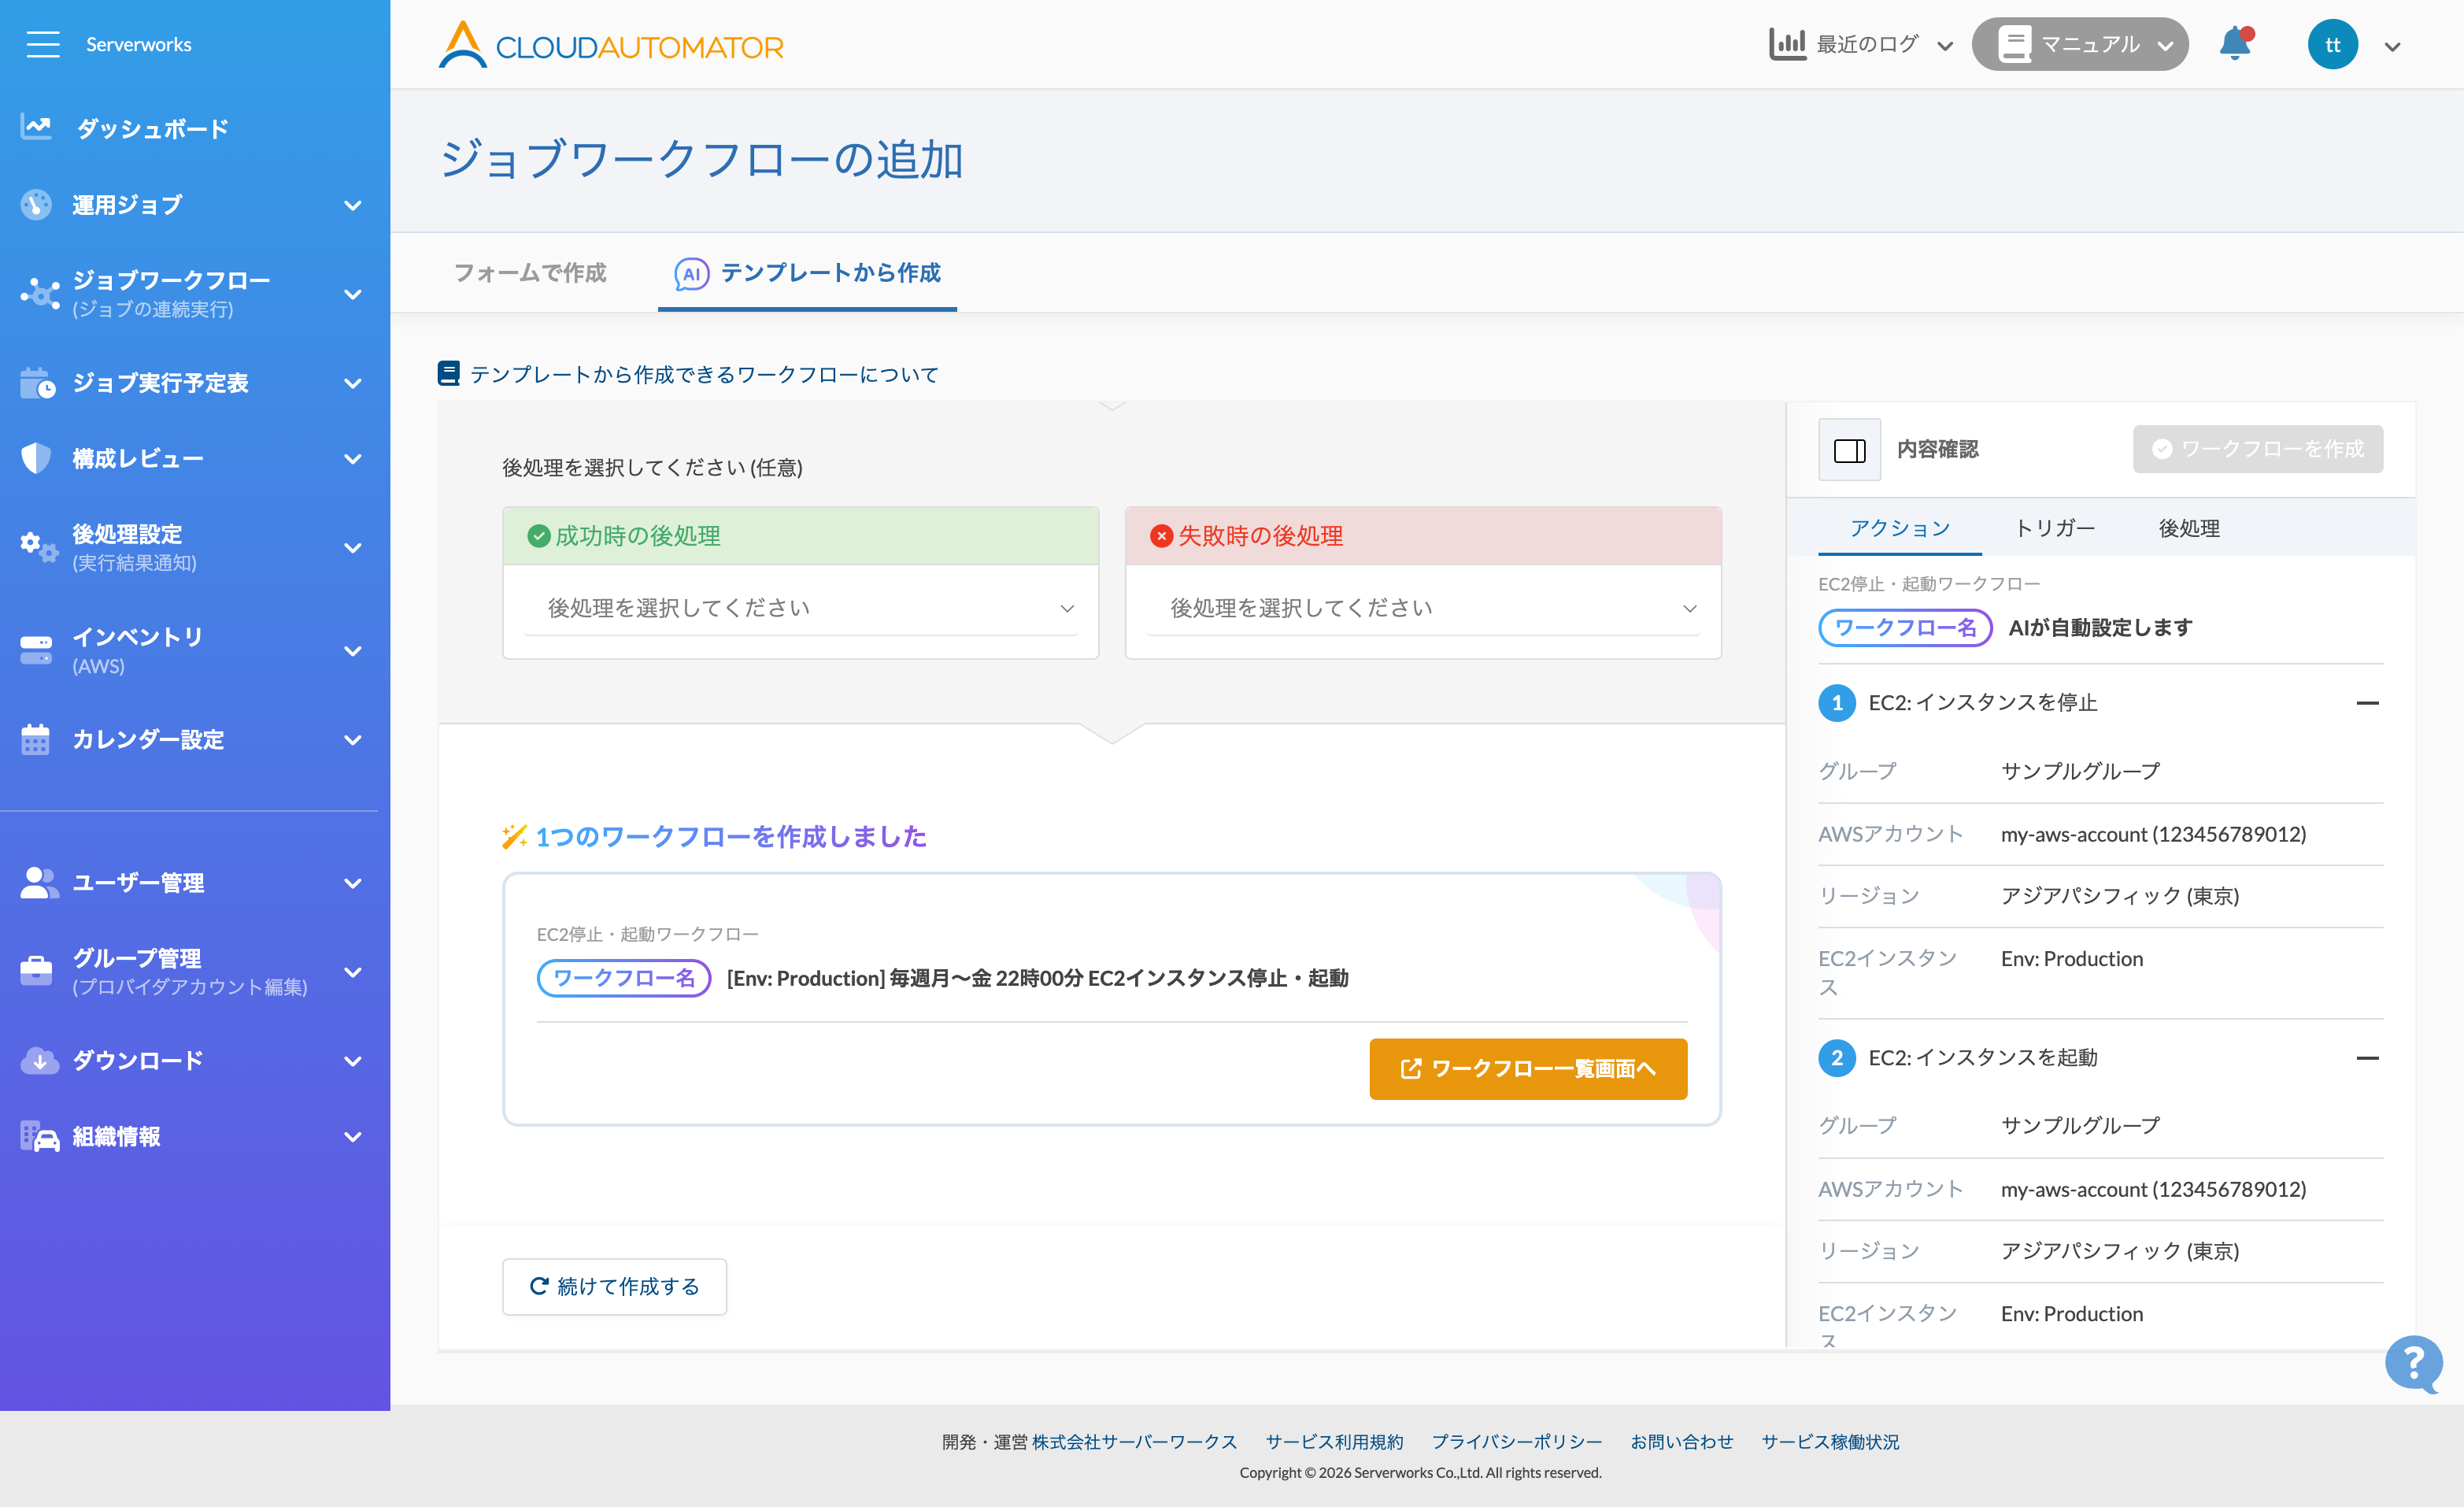This screenshot has width=2464, height=1507.
Task: Expand the ダウンロード chevron
Action: point(352,1061)
